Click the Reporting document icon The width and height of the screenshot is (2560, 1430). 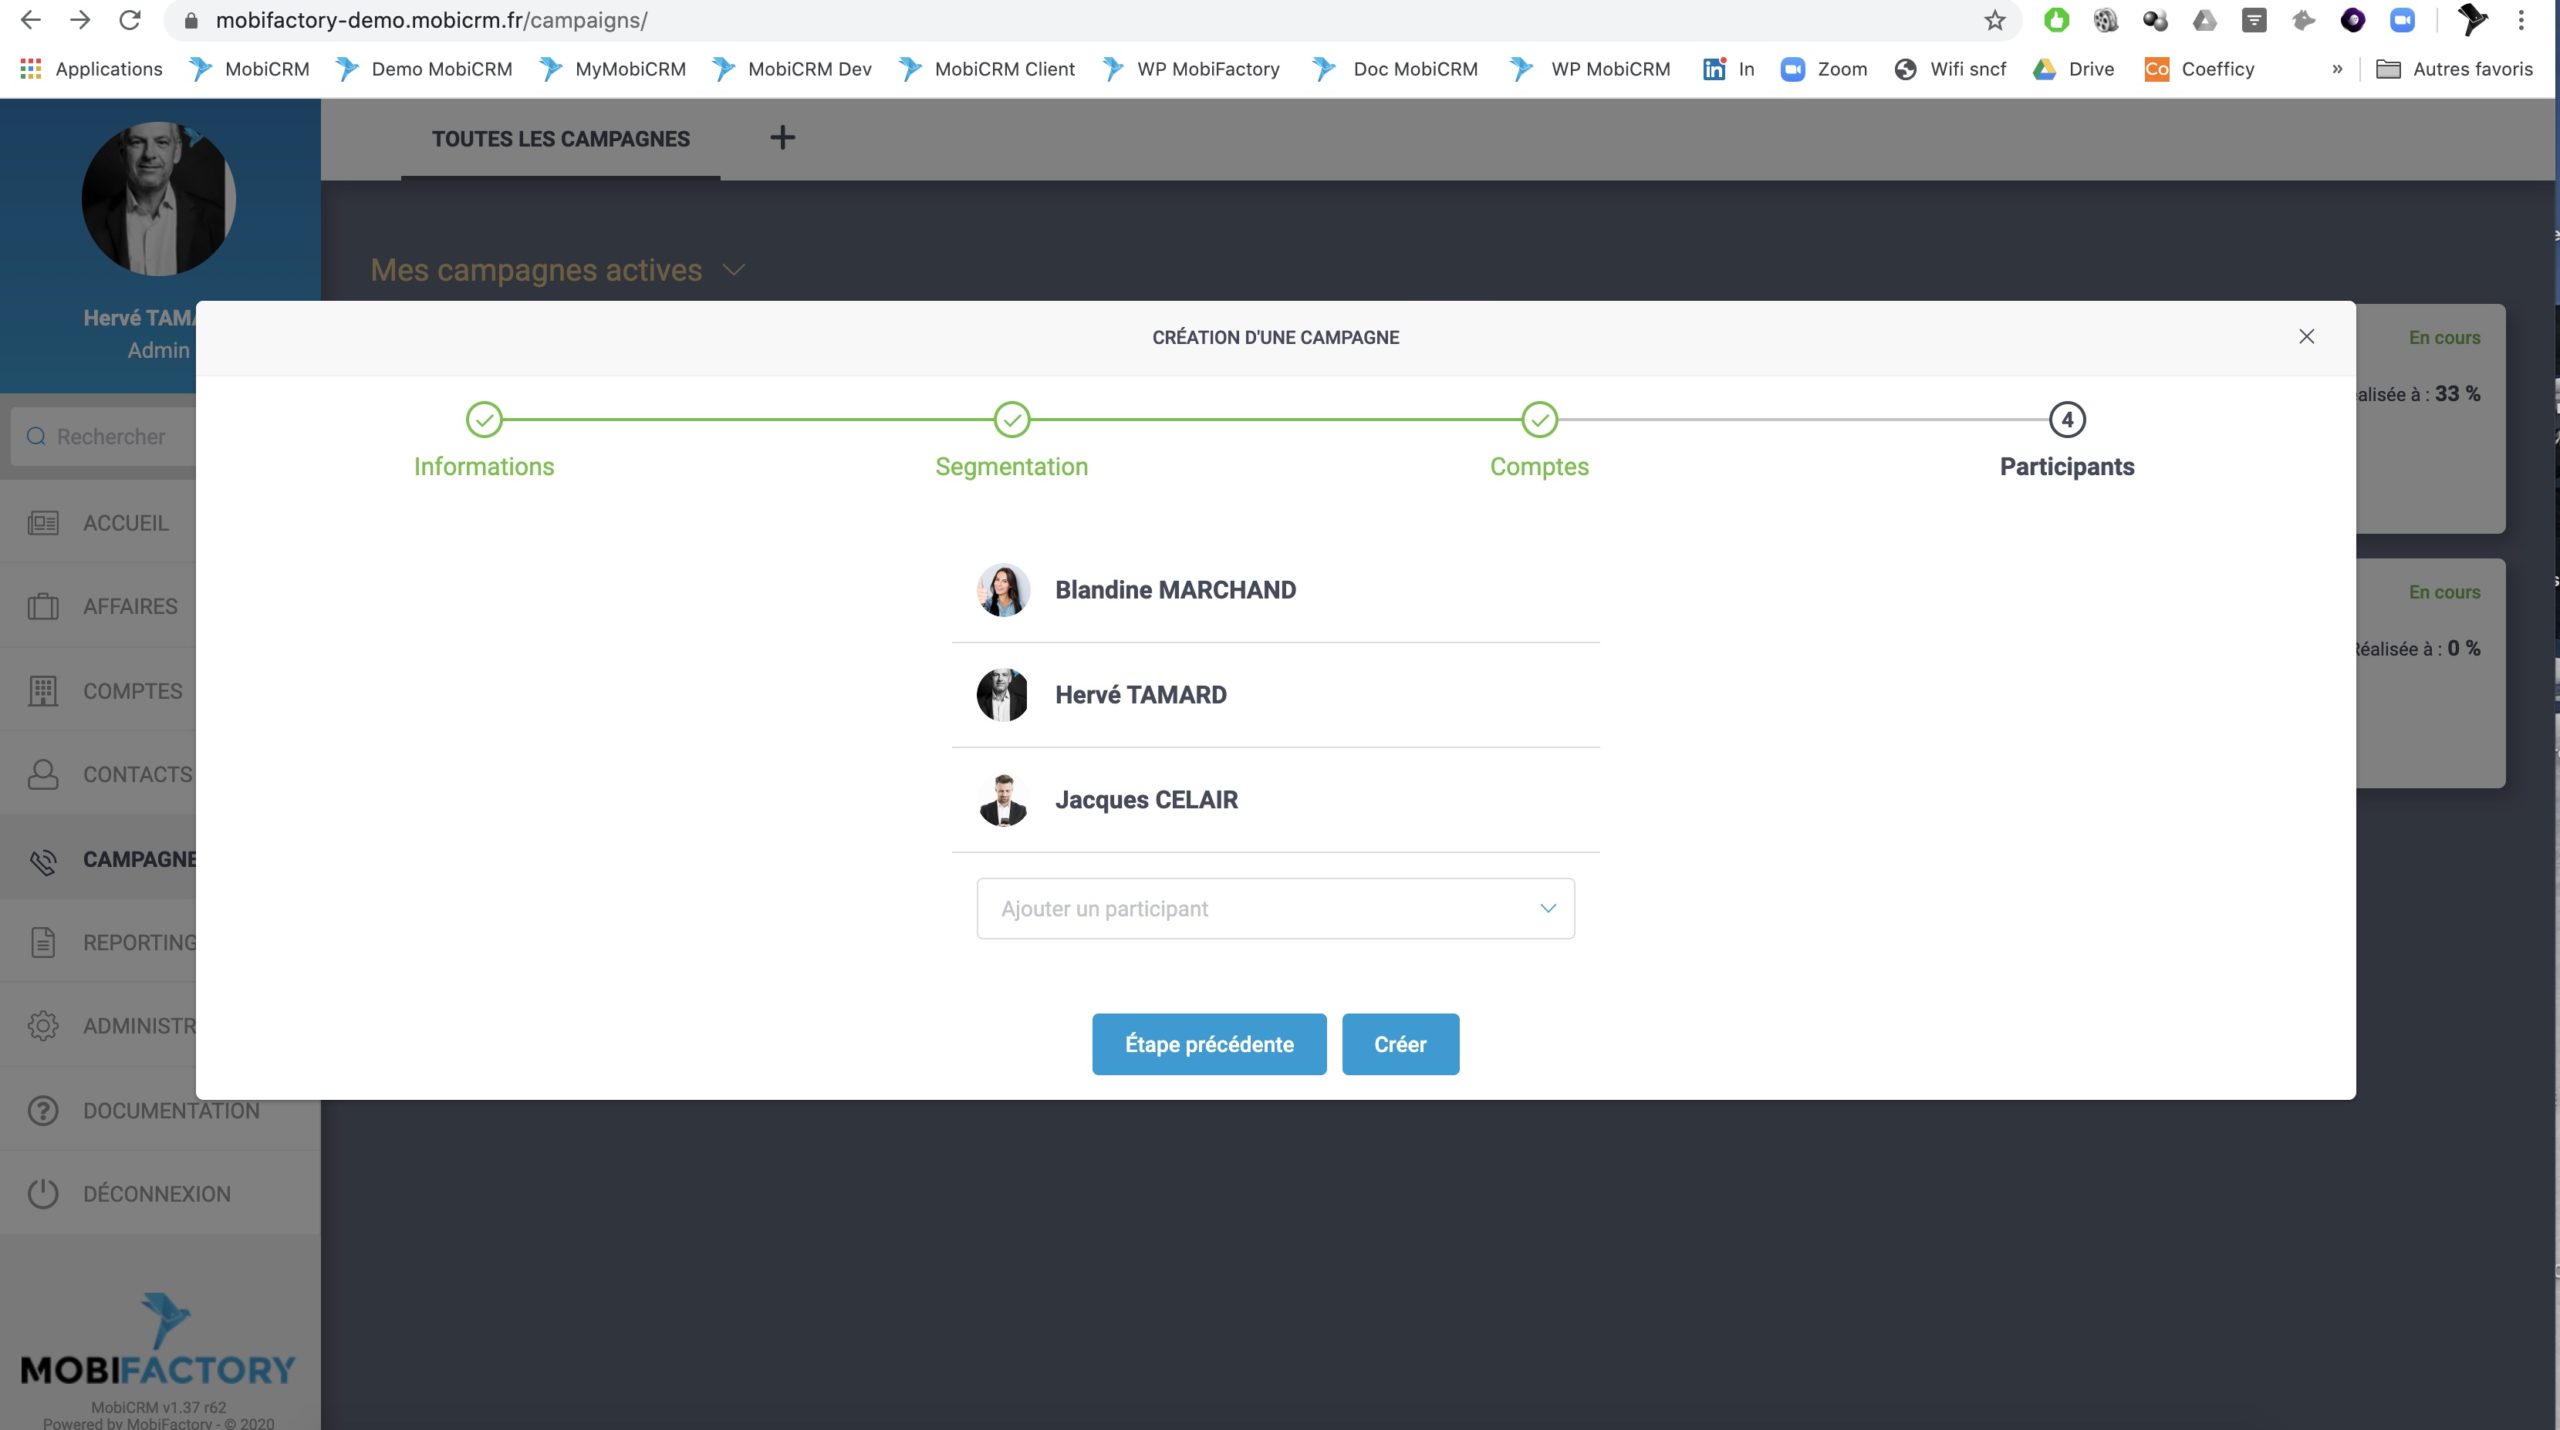click(43, 942)
